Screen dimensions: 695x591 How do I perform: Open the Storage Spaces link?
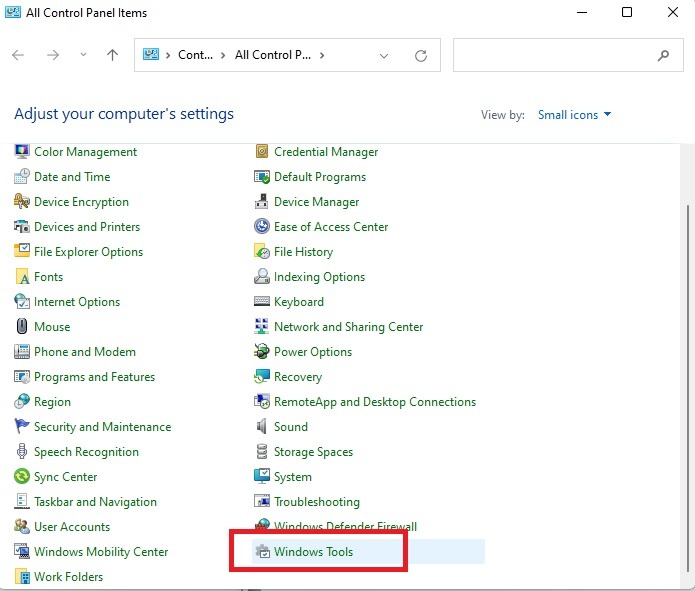coord(313,452)
